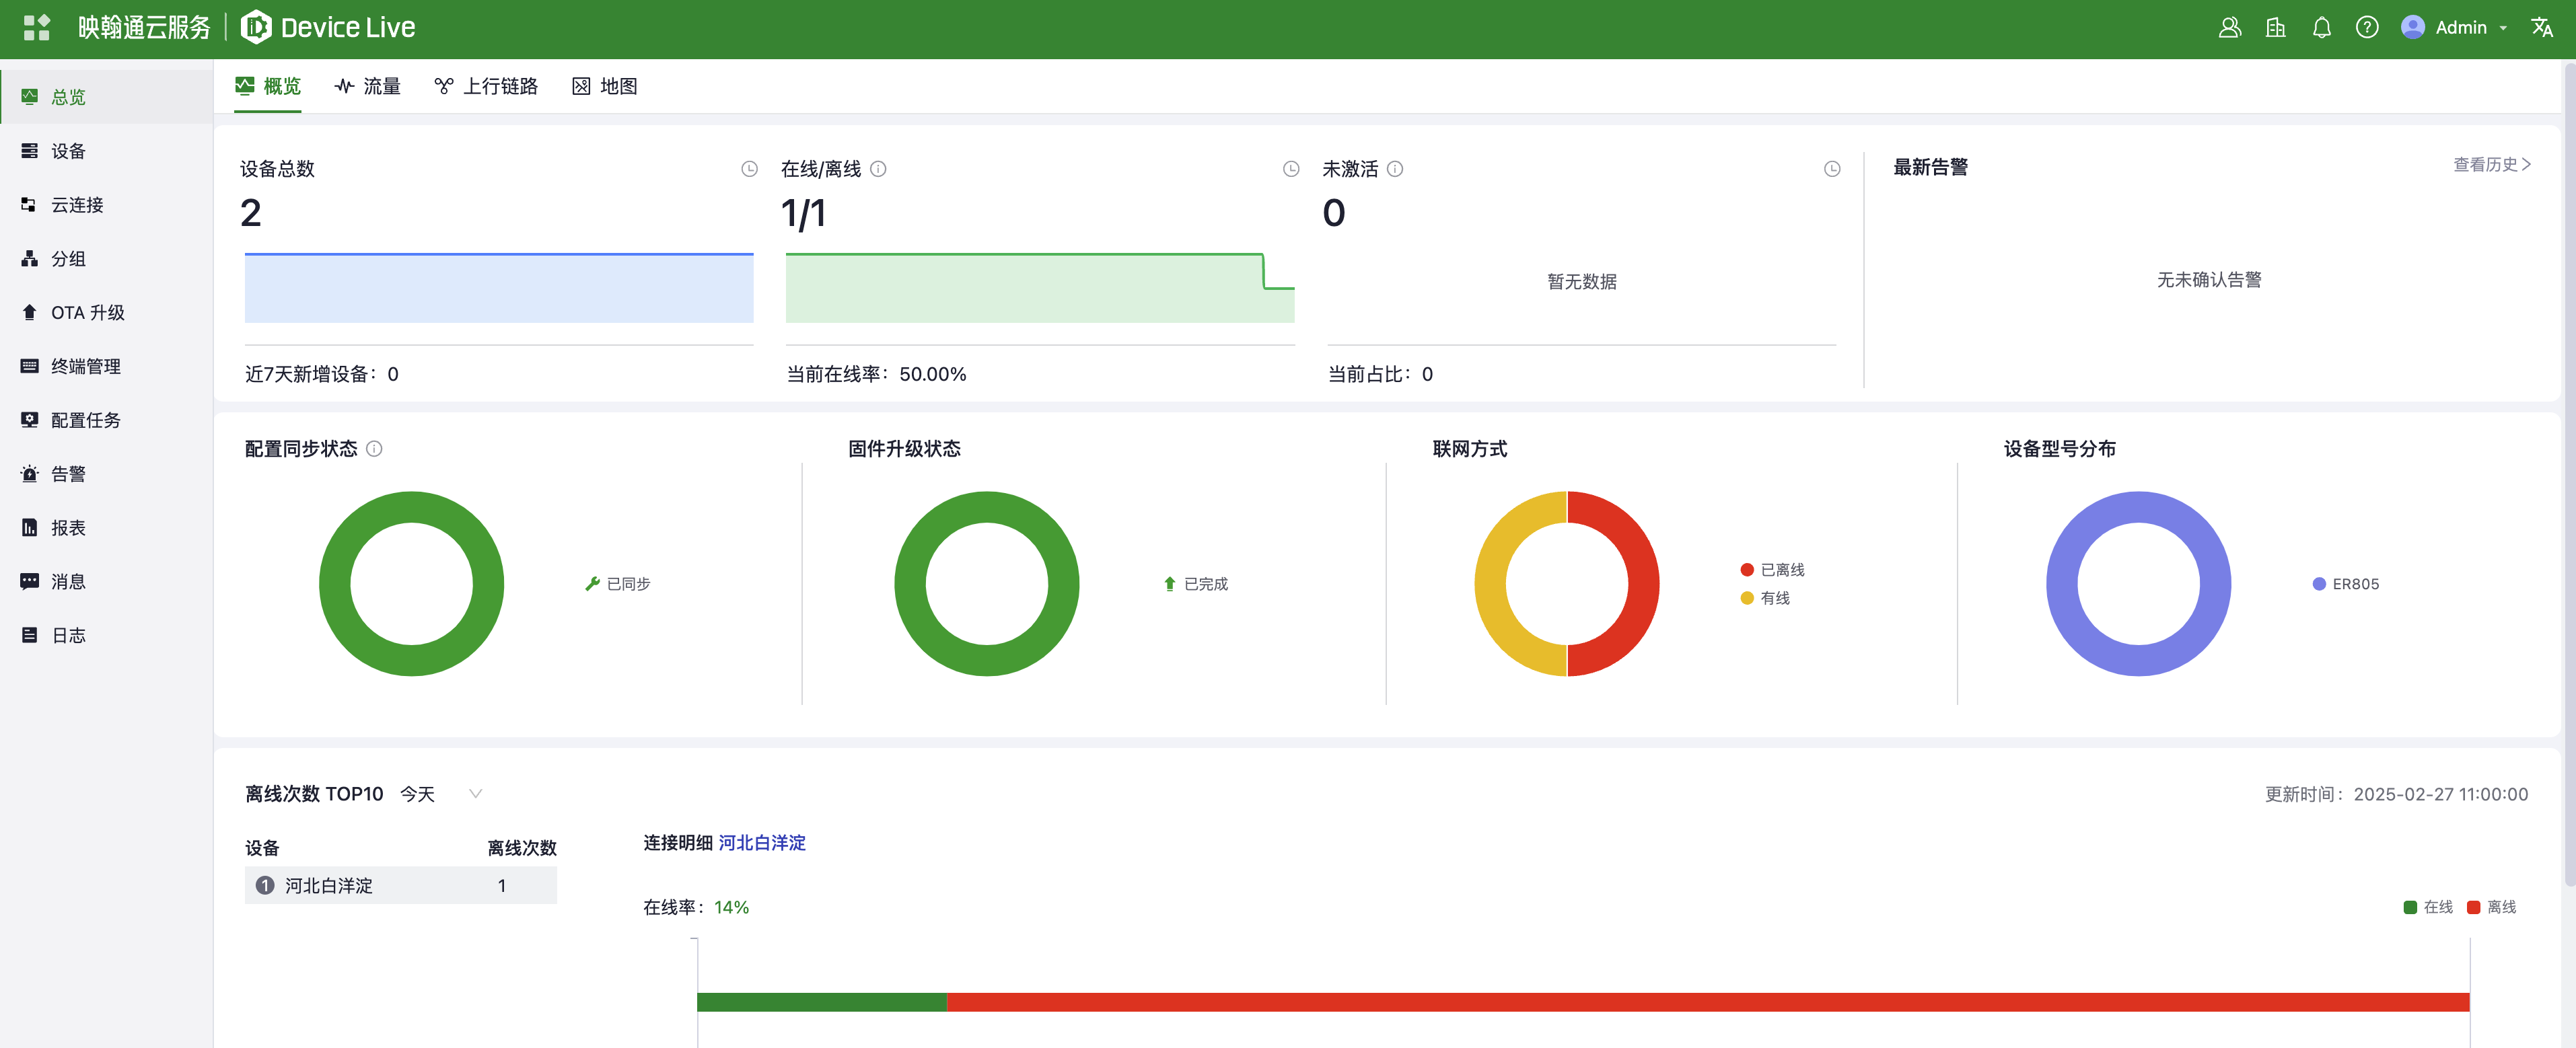The width and height of the screenshot is (2576, 1048).
Task: Open 设备 in the sidebar menu
Action: (x=68, y=151)
